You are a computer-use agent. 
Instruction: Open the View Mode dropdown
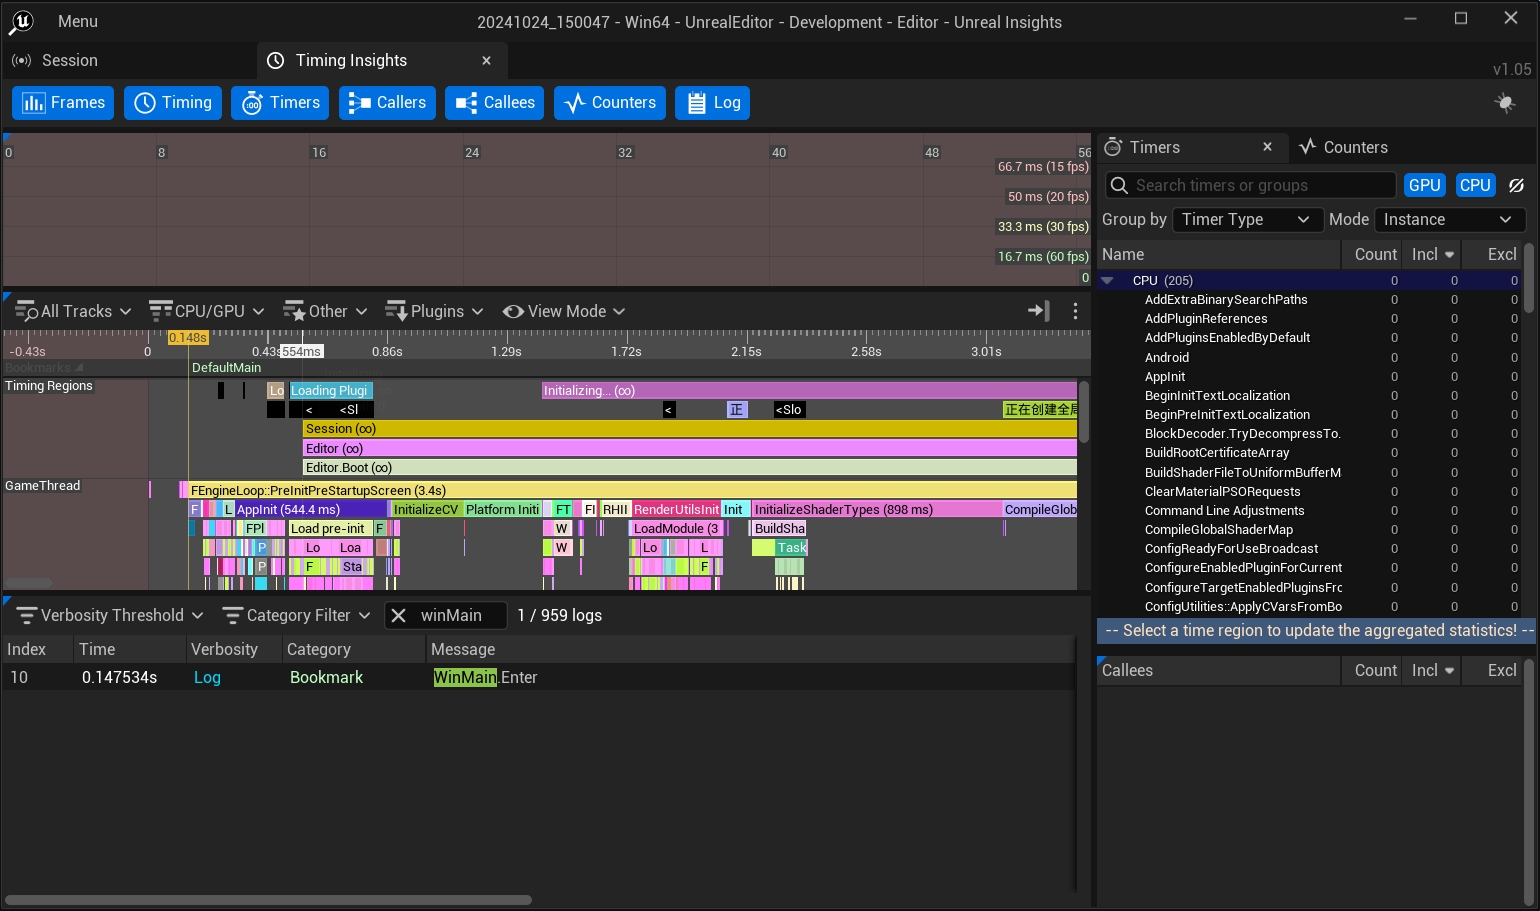[x=564, y=311]
